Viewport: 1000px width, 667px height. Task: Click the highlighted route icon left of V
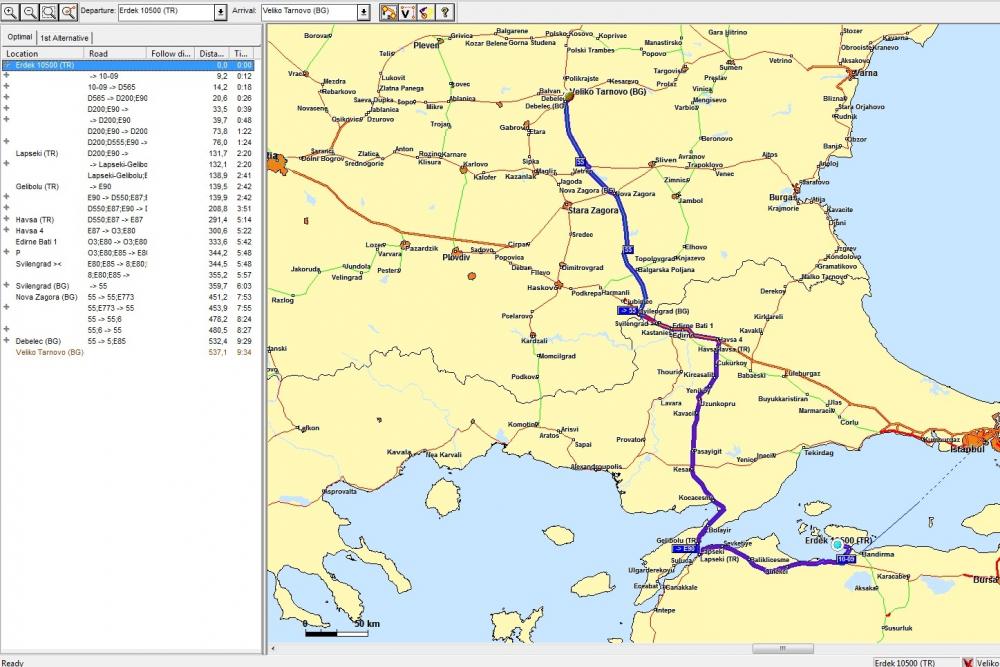pos(388,12)
